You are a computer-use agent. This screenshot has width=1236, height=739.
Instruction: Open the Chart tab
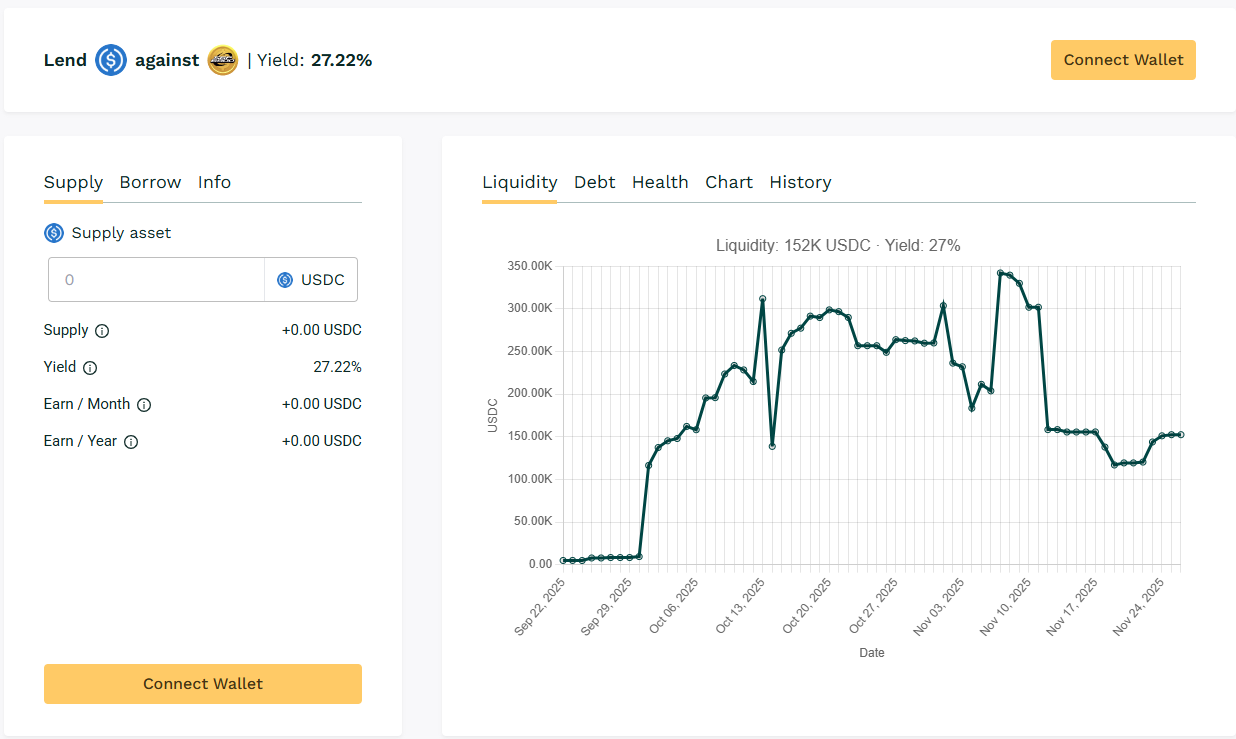pos(729,182)
